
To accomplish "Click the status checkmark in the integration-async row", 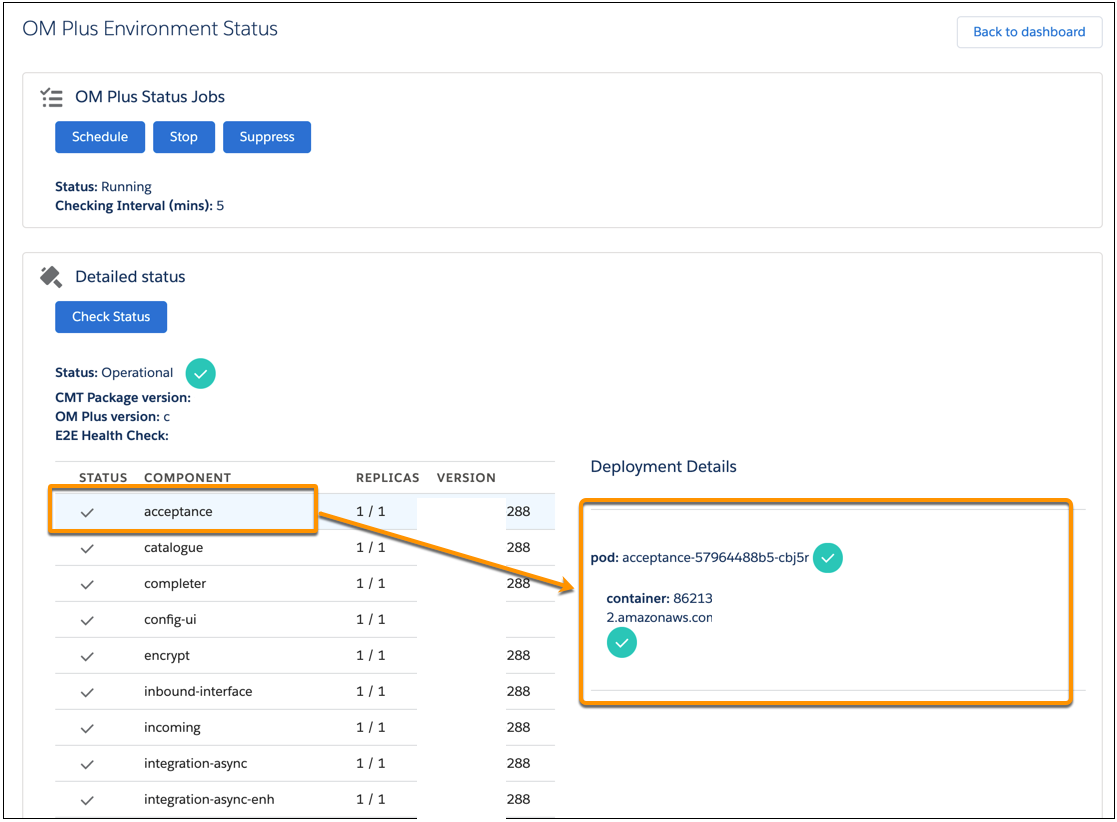I will [x=87, y=764].
